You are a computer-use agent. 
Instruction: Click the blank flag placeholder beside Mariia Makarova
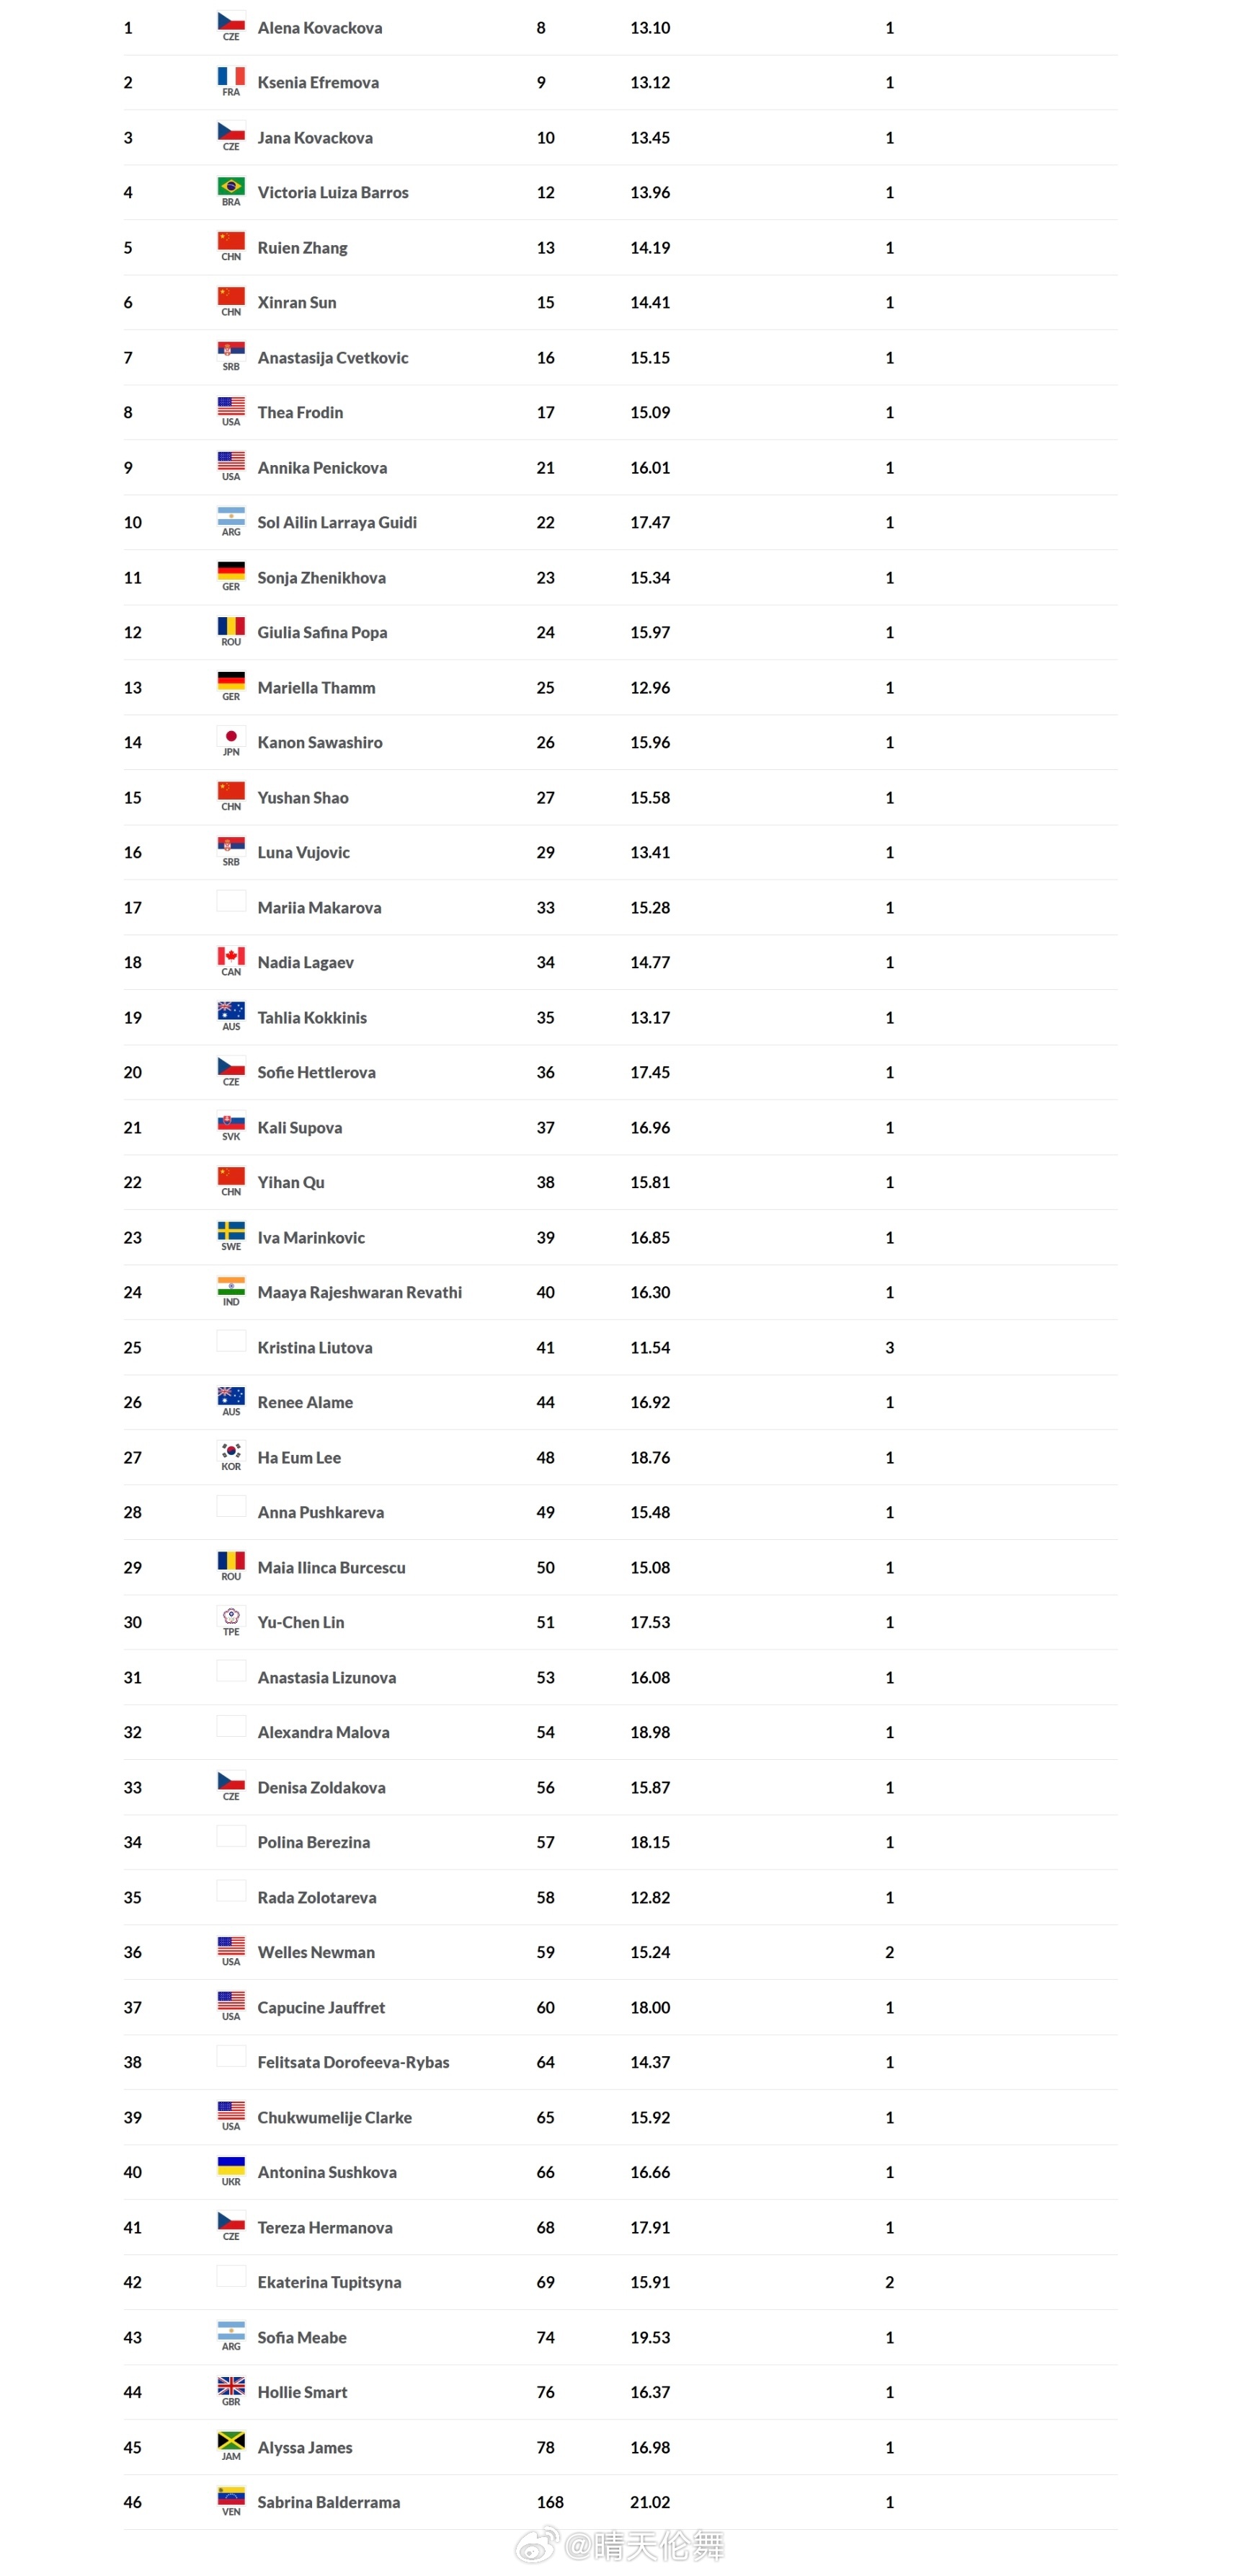(231, 902)
